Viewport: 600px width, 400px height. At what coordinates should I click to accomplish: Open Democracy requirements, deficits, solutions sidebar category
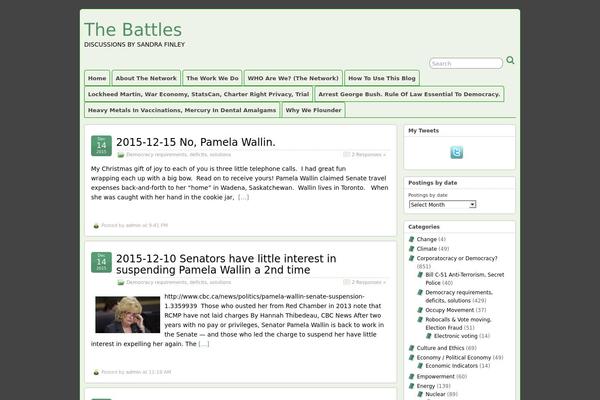459,296
